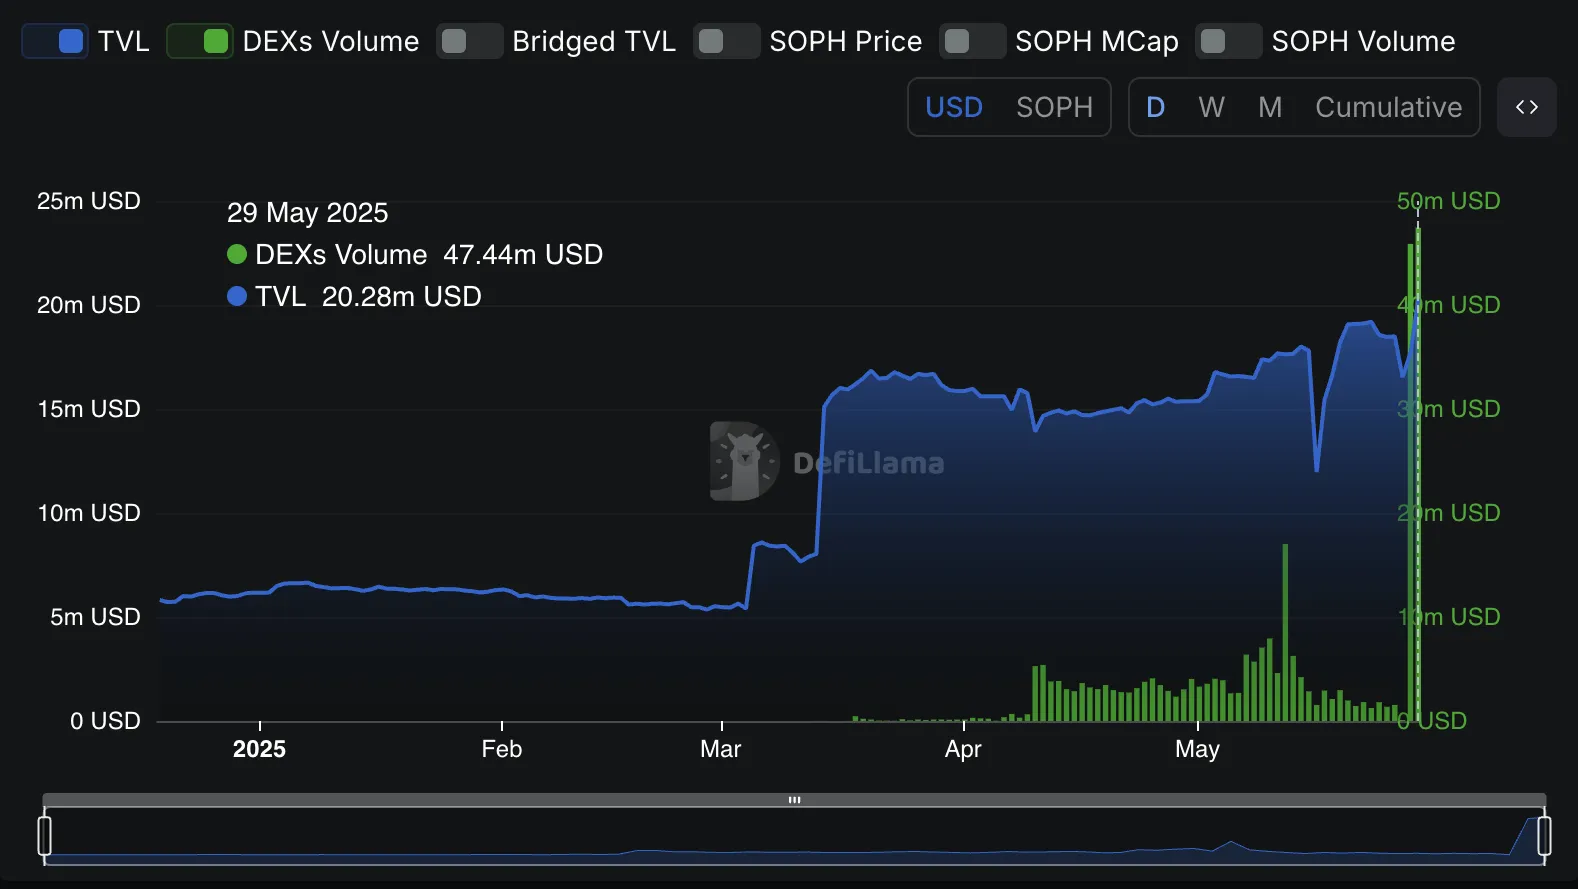Switch chart to Cumulative view
1578x889 pixels.
coord(1388,107)
